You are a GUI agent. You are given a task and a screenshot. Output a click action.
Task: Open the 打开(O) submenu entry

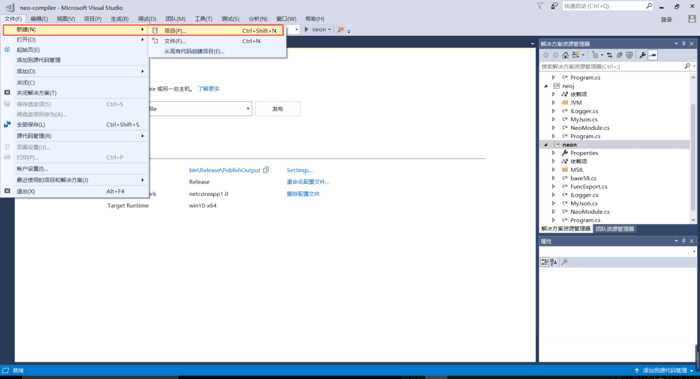75,40
